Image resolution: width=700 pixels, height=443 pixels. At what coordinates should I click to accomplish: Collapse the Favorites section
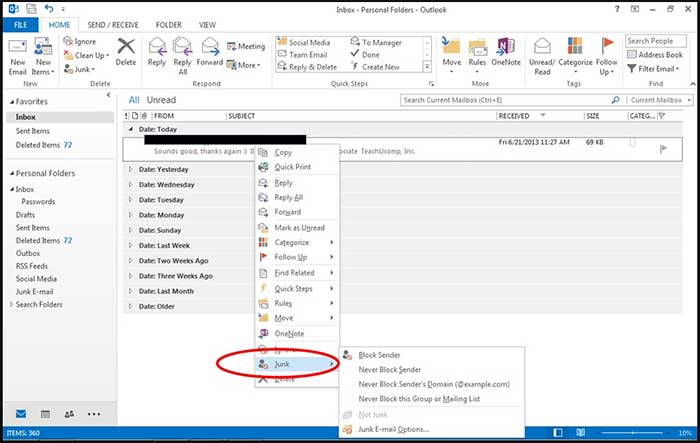click(12, 102)
